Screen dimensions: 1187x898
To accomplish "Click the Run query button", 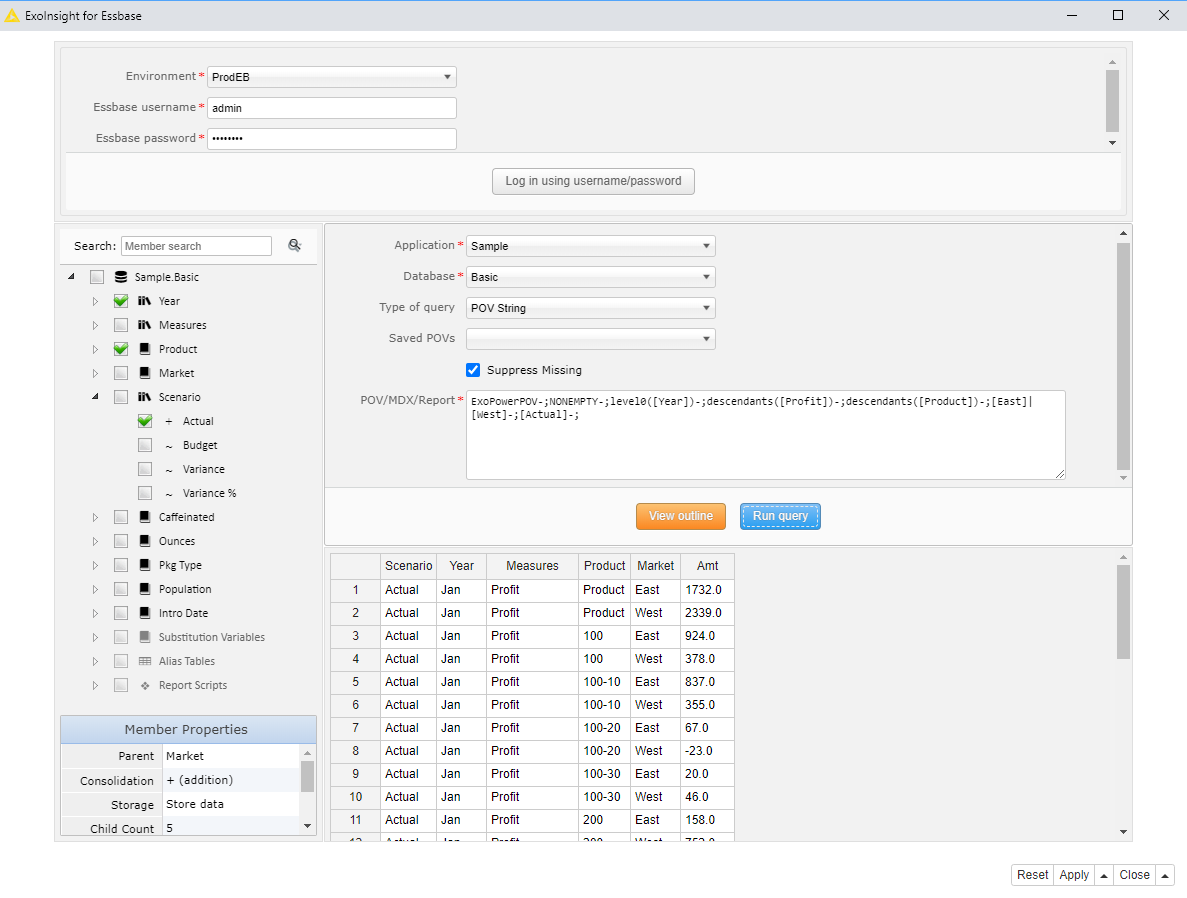I will pyautogui.click(x=779, y=516).
